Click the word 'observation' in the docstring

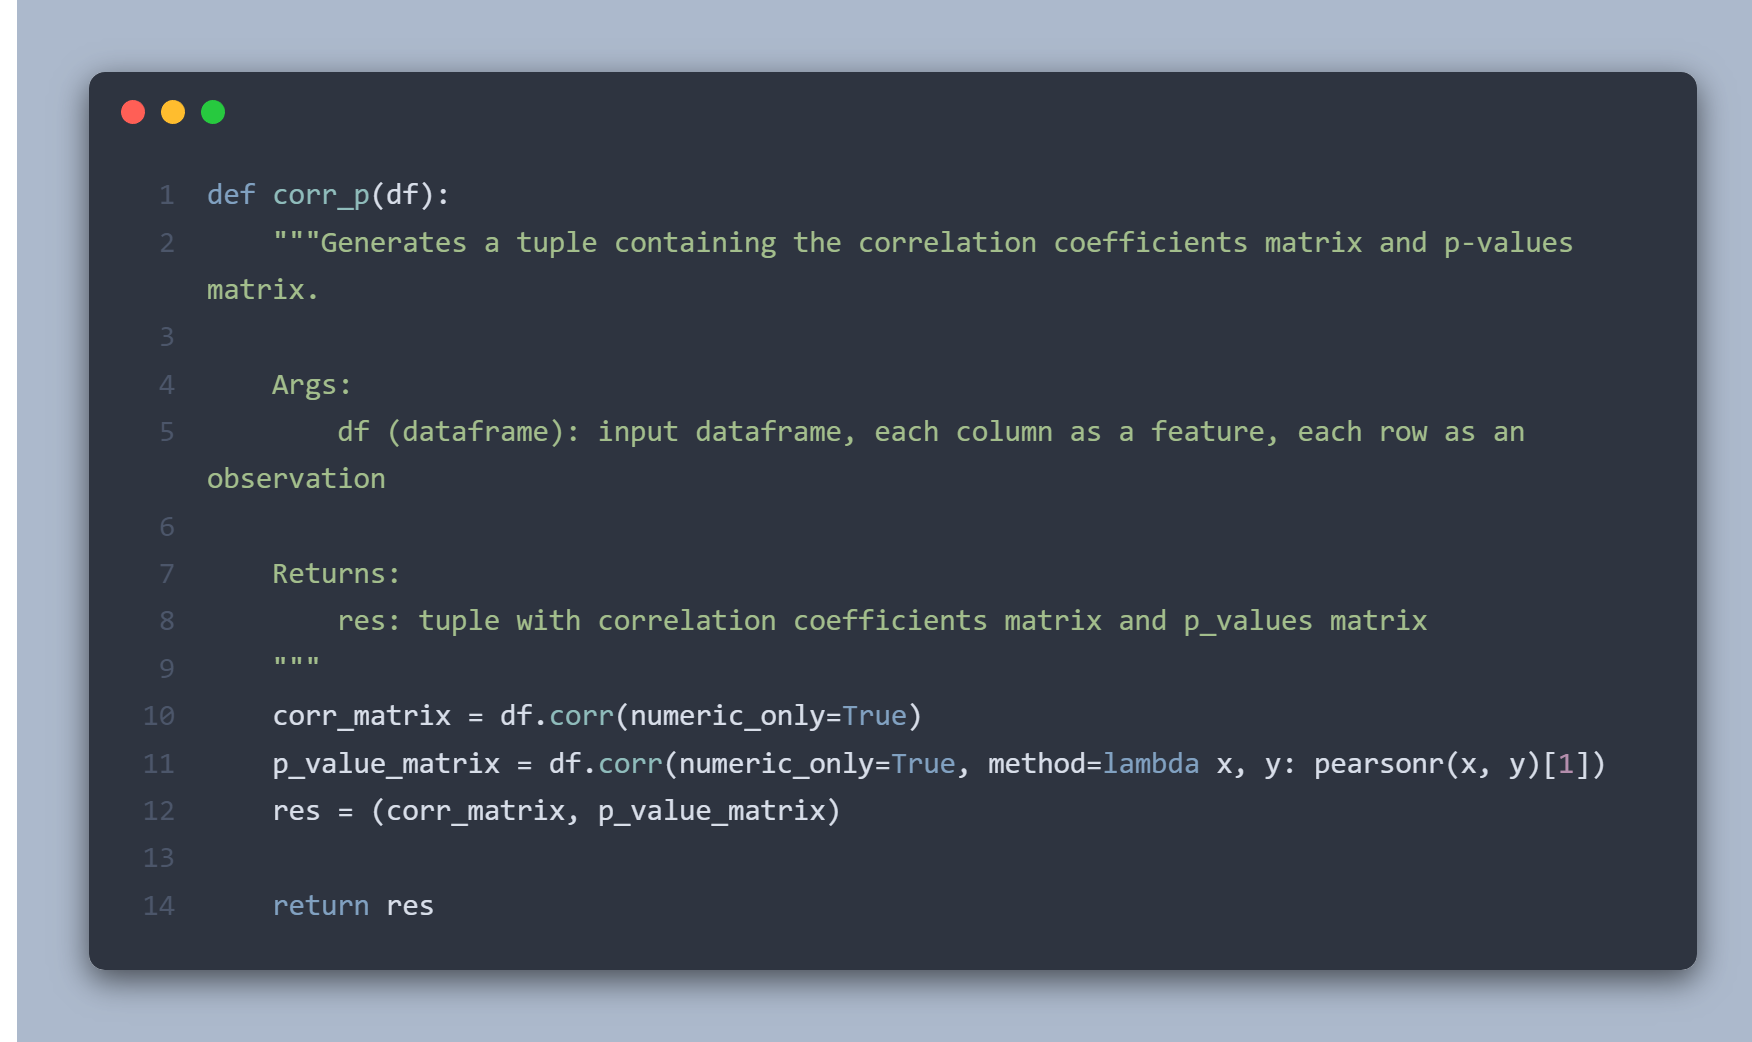point(296,479)
